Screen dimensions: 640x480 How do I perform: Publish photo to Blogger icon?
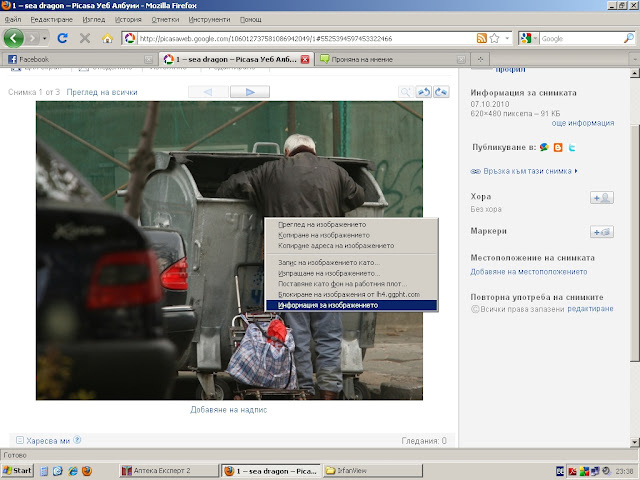tap(558, 147)
